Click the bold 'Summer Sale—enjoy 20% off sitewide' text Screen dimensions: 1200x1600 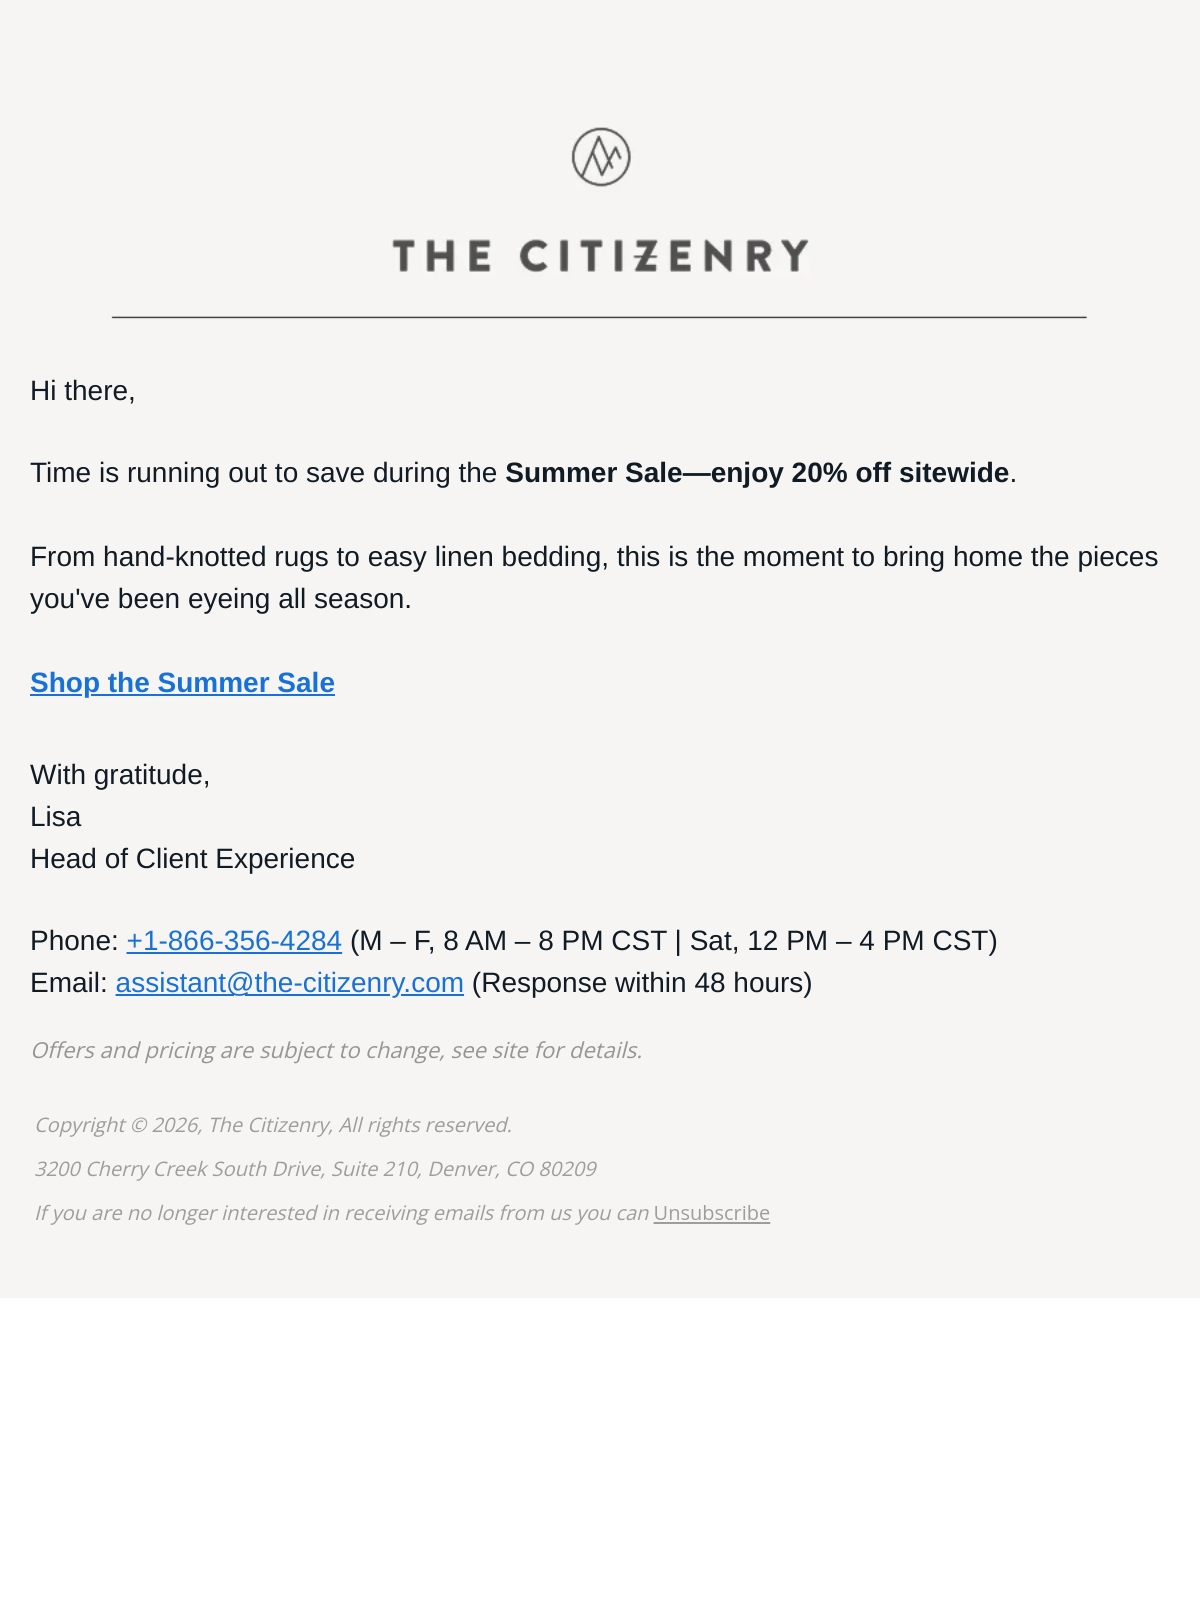(757, 473)
